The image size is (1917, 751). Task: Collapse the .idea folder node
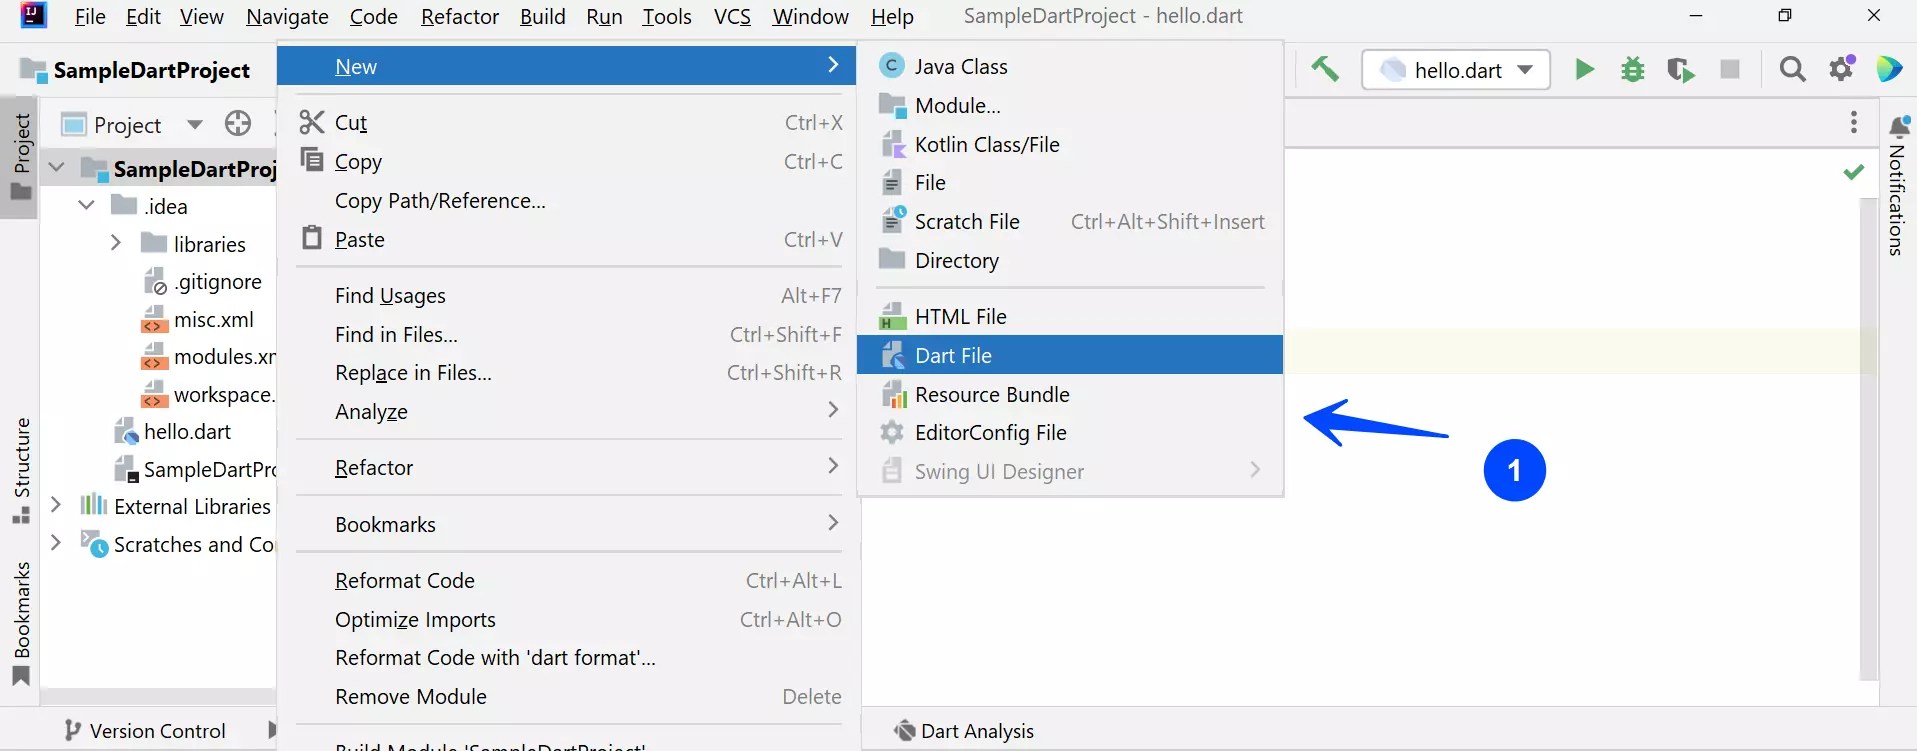[87, 205]
